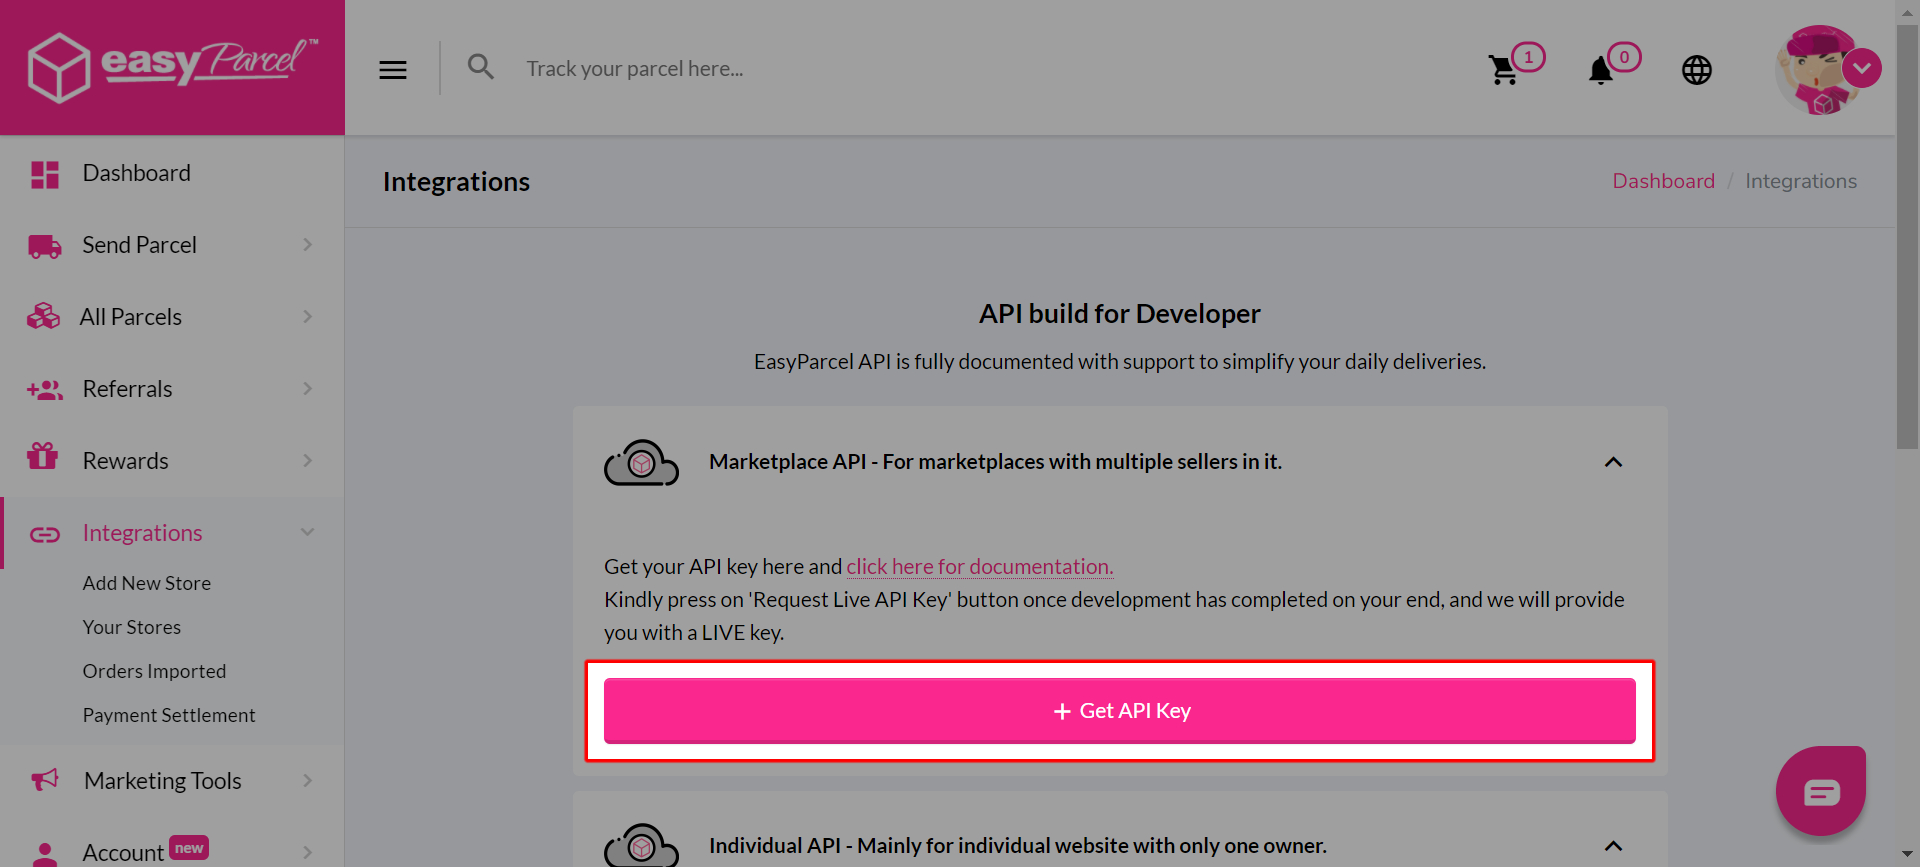Click the new badge beside Account
Viewport: 1920px width, 867px height.
pos(189,848)
